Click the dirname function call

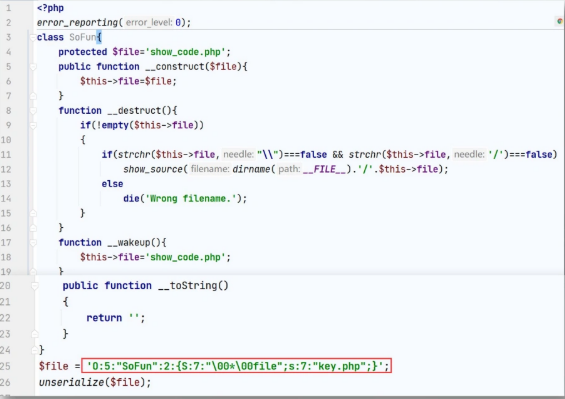251,169
